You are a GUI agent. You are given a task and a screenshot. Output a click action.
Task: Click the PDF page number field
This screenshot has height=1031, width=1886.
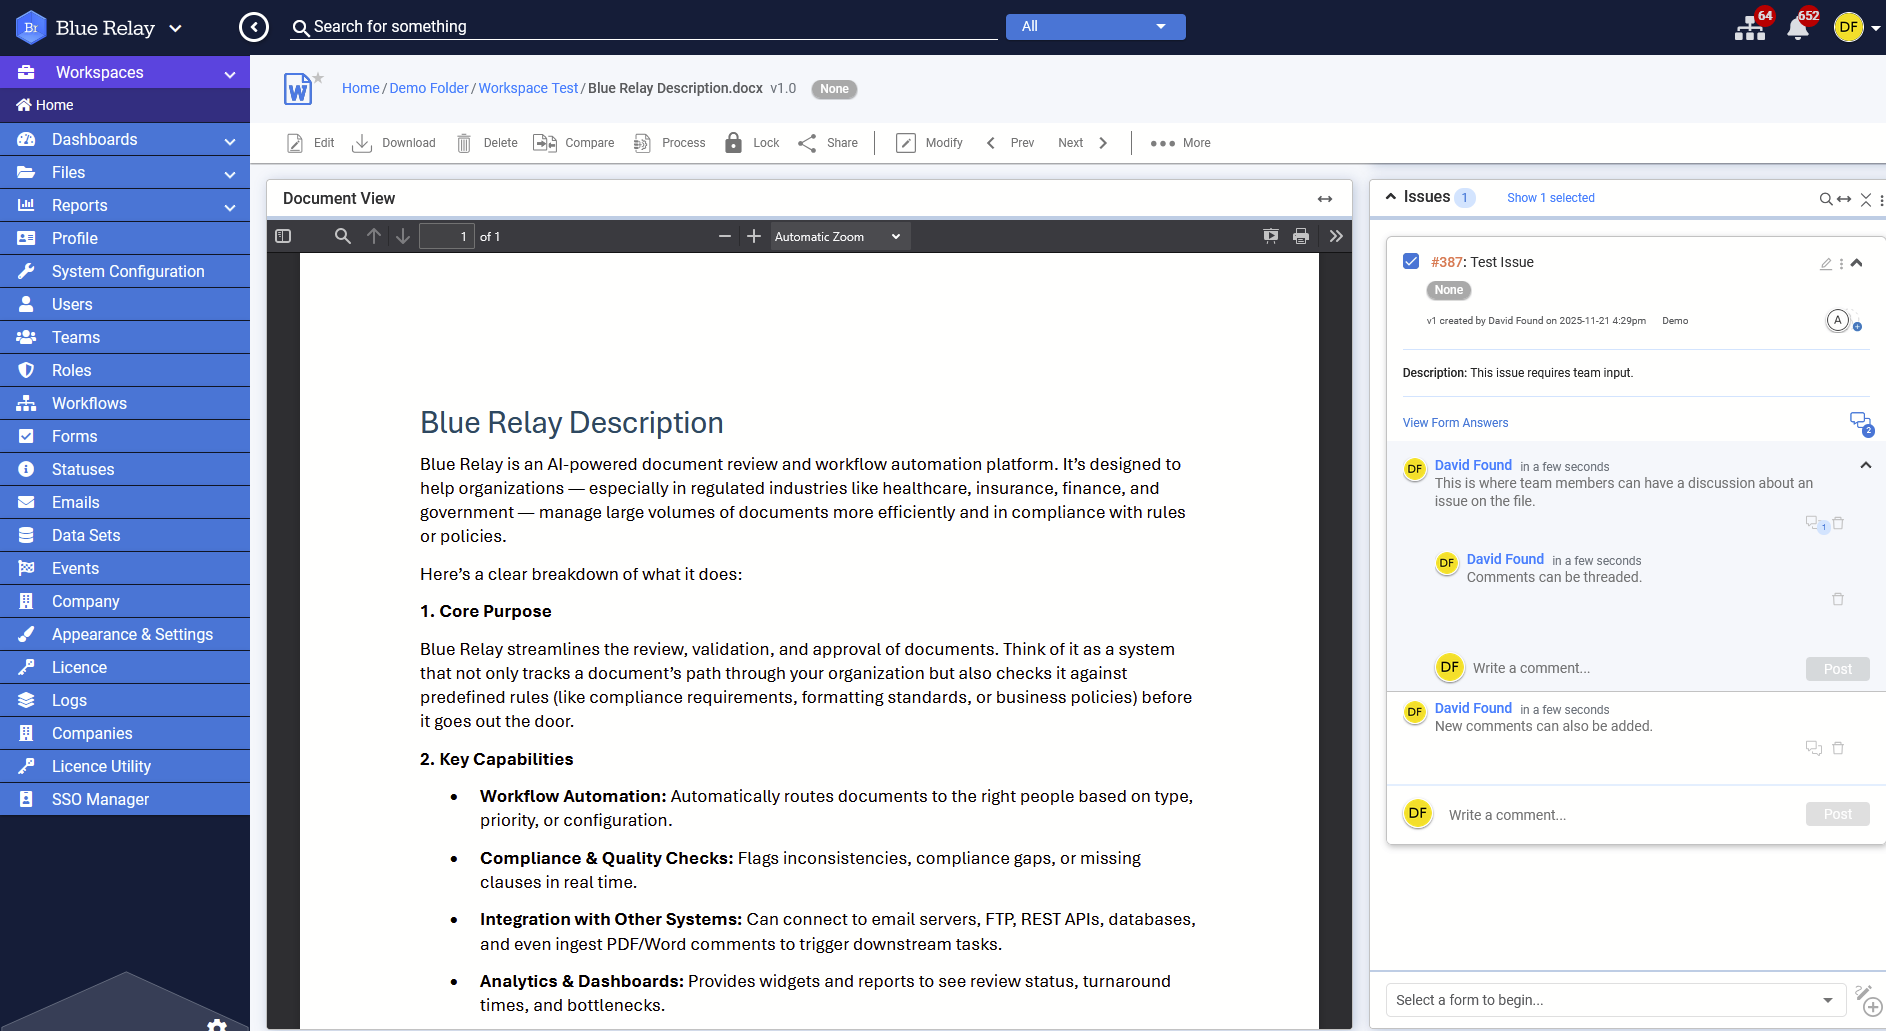click(446, 237)
